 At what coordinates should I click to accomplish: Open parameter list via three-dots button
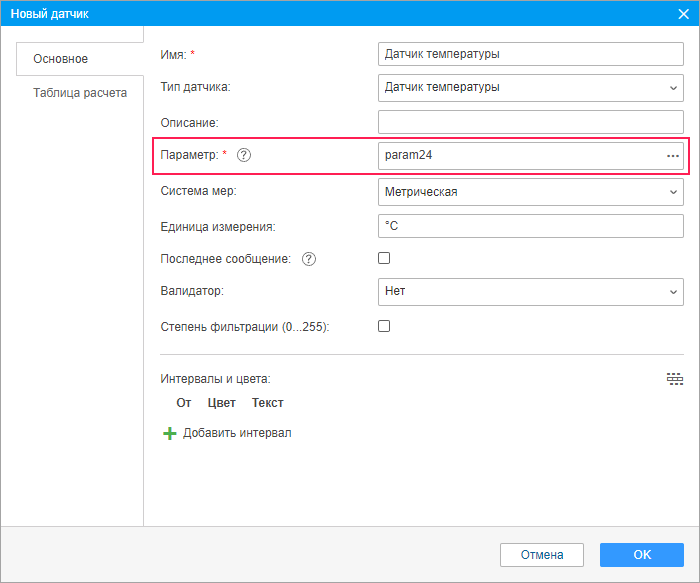[673, 156]
